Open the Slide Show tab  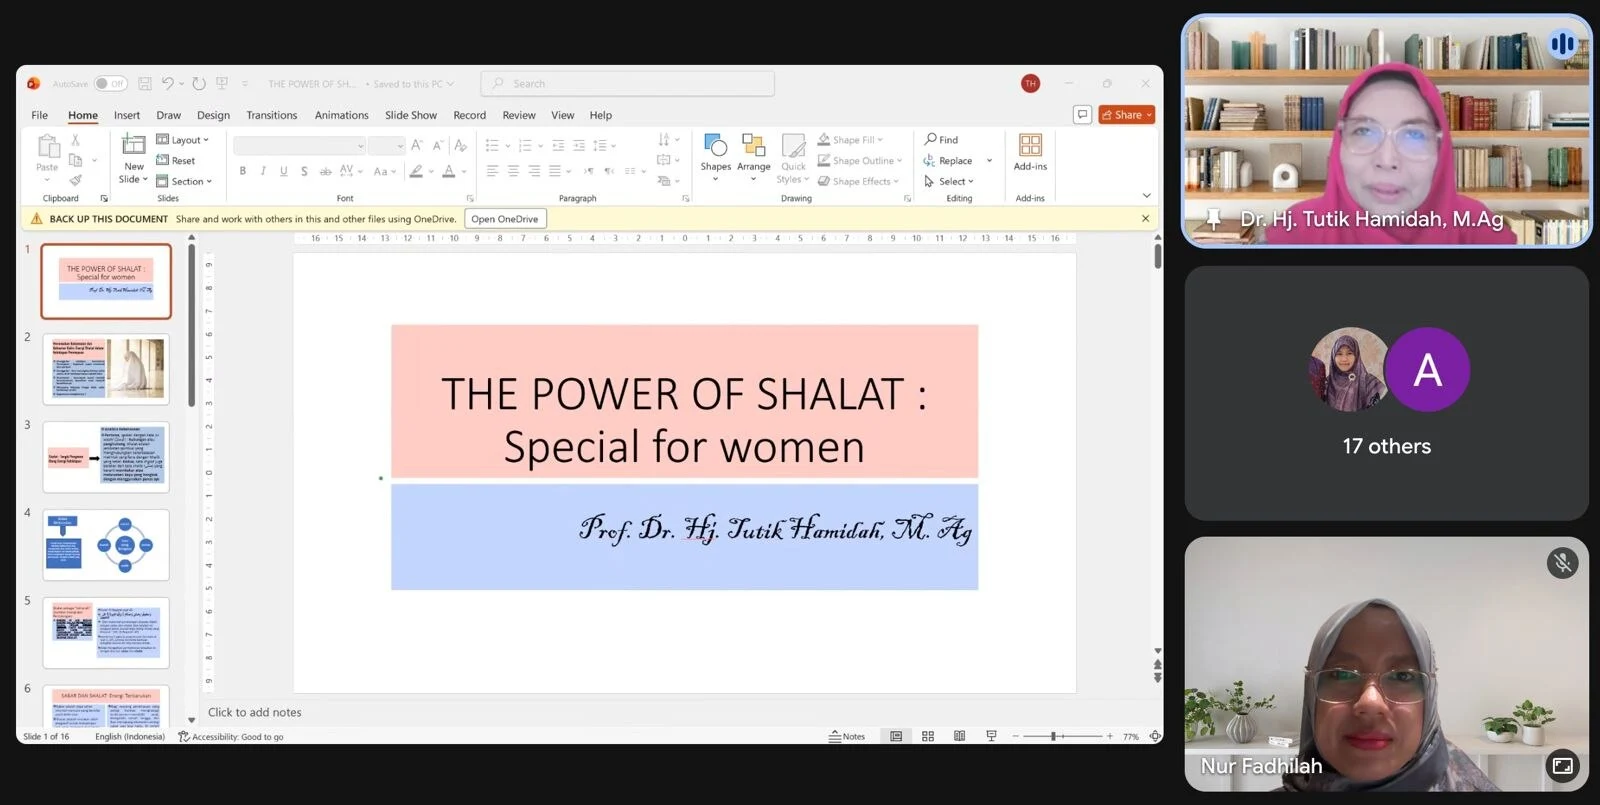411,115
